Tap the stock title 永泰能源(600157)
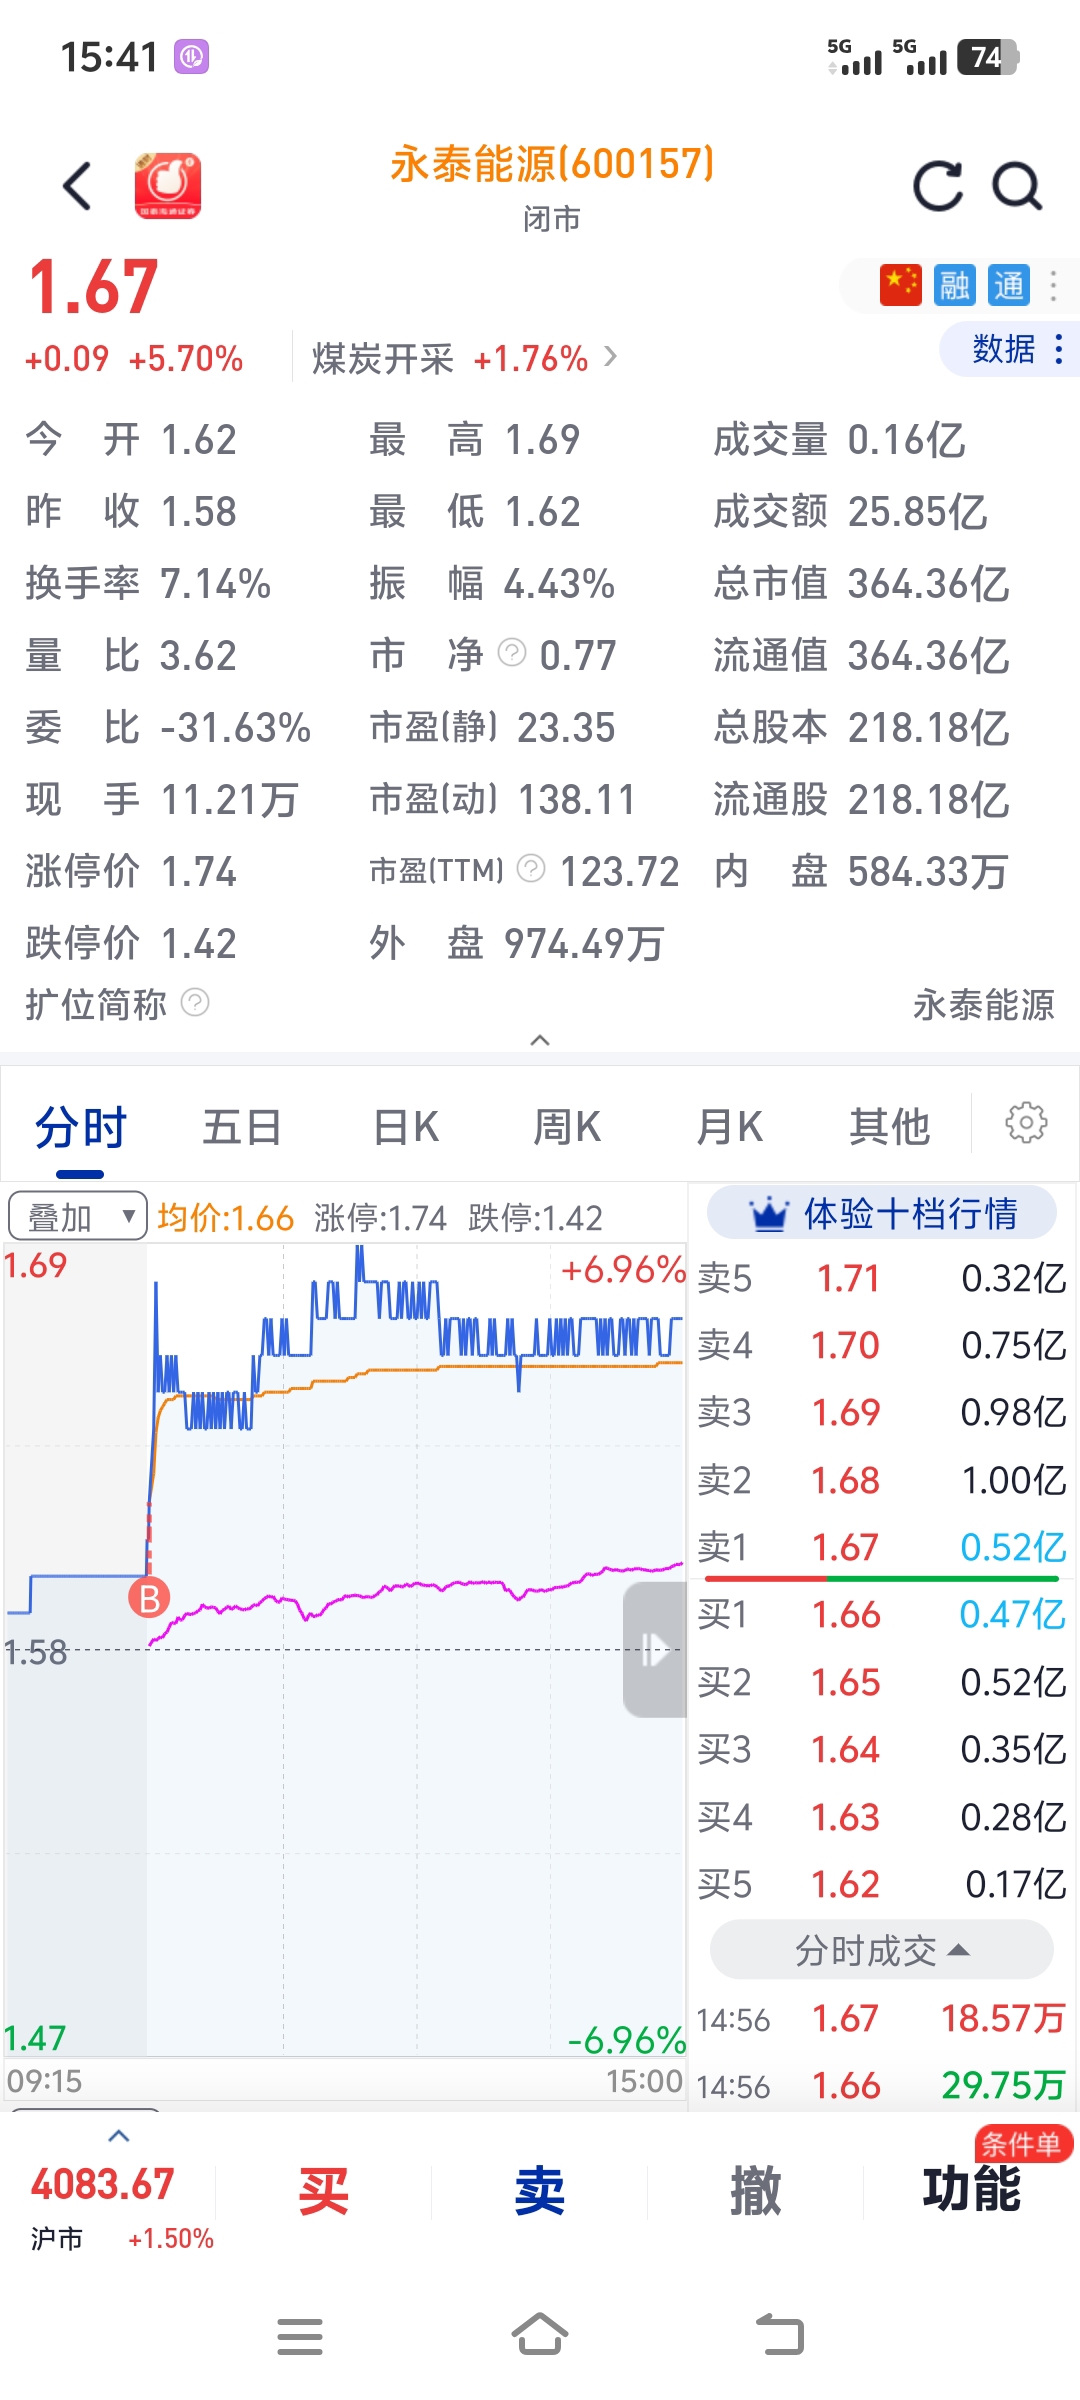Image resolution: width=1080 pixels, height=2400 pixels. (552, 164)
